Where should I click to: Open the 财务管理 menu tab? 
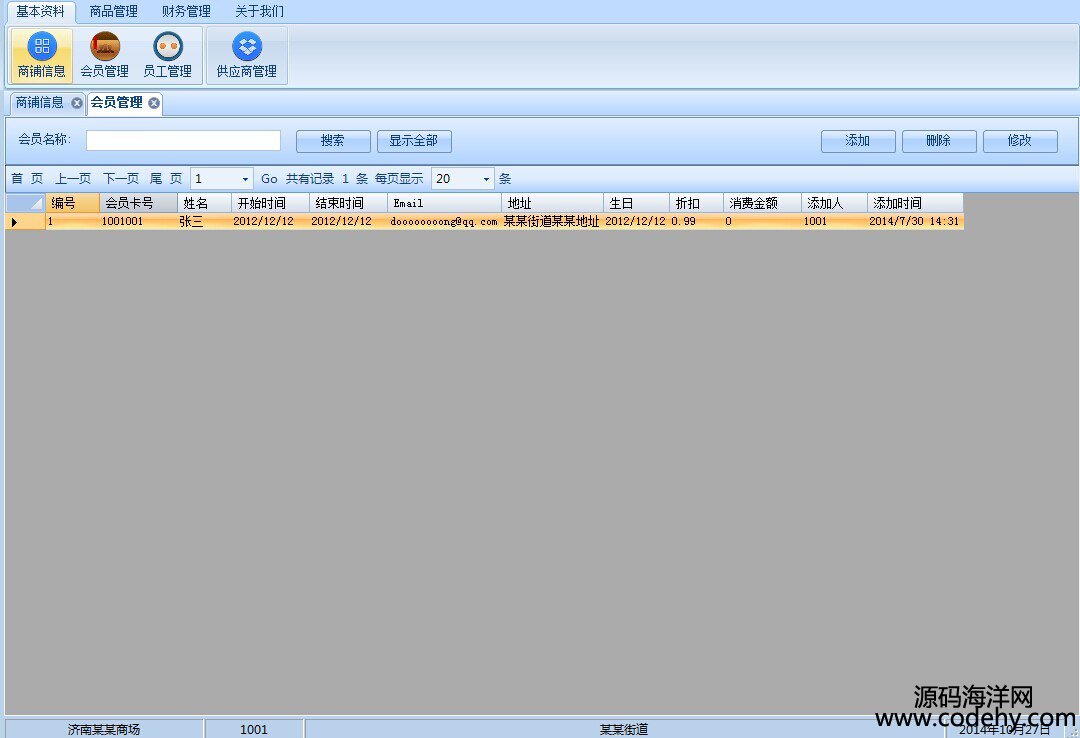click(186, 12)
